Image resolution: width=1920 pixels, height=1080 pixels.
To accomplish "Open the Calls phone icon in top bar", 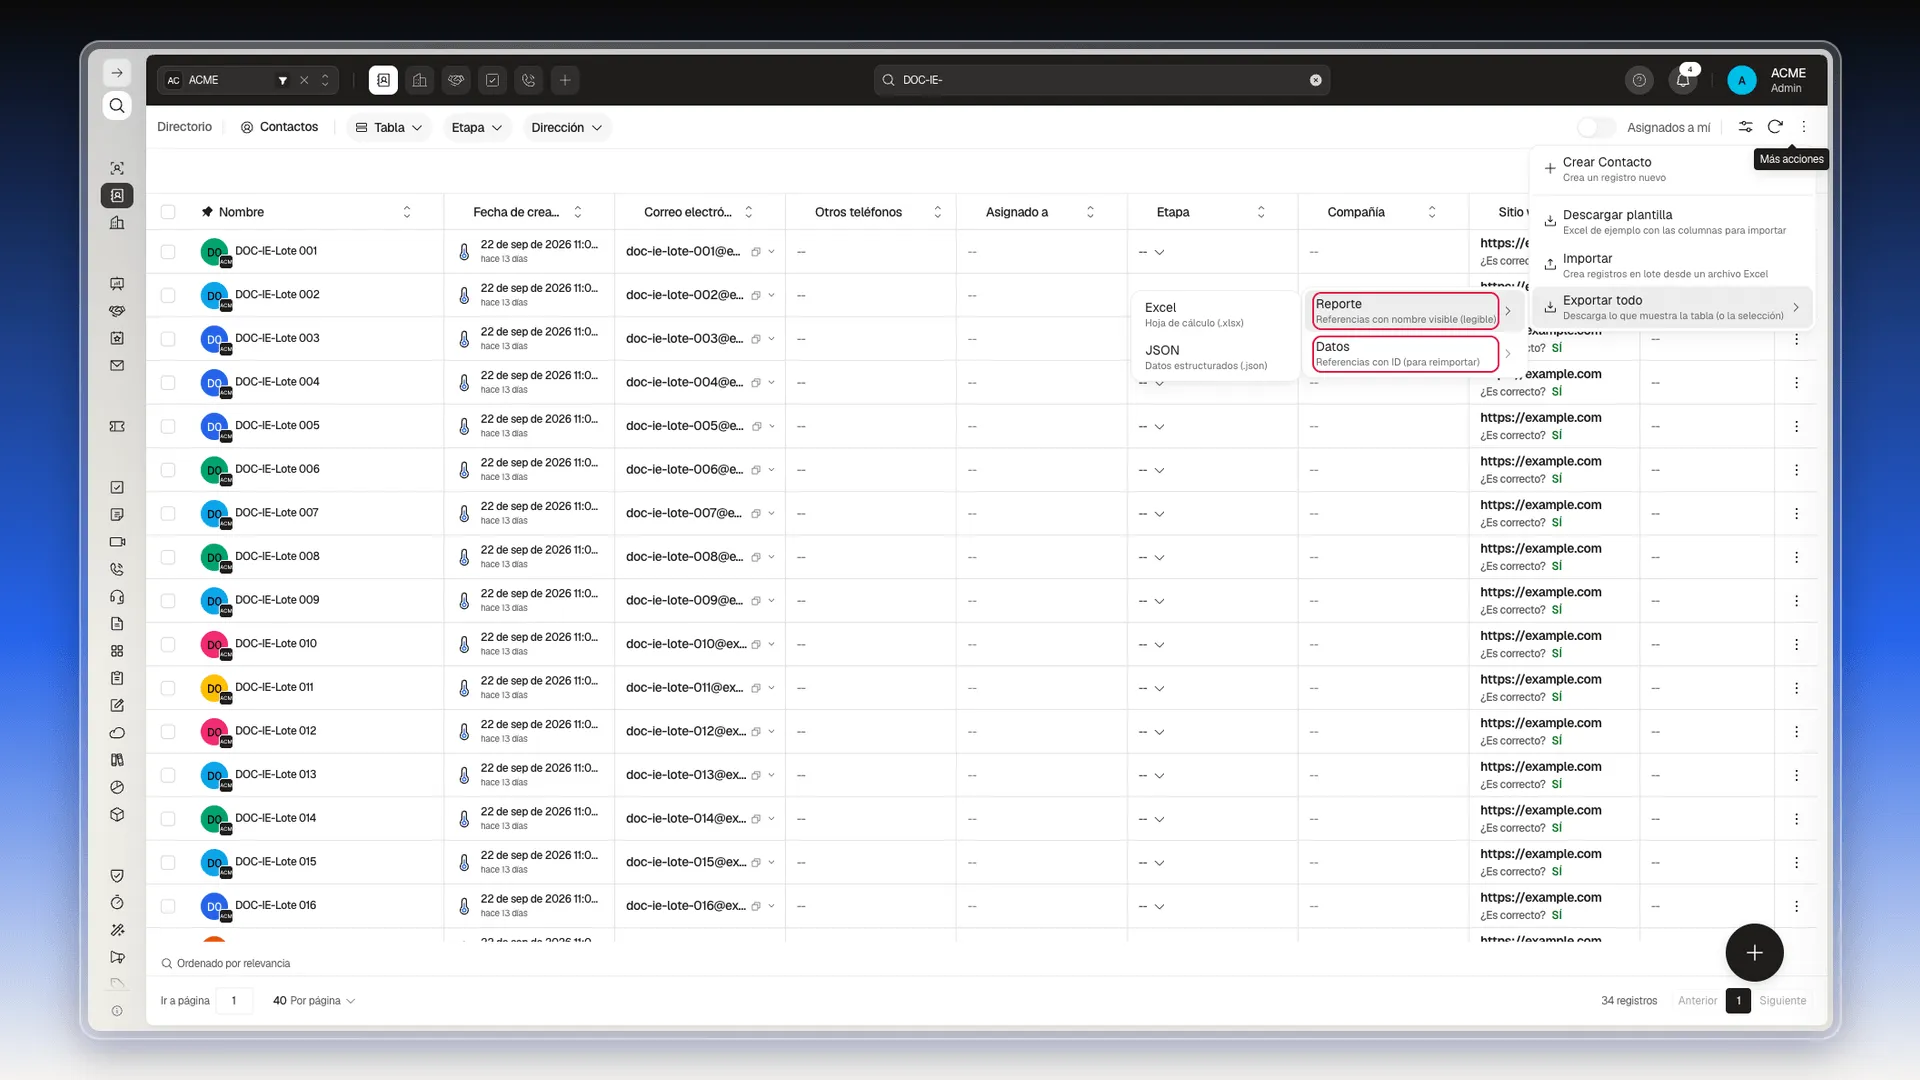I will click(x=529, y=80).
